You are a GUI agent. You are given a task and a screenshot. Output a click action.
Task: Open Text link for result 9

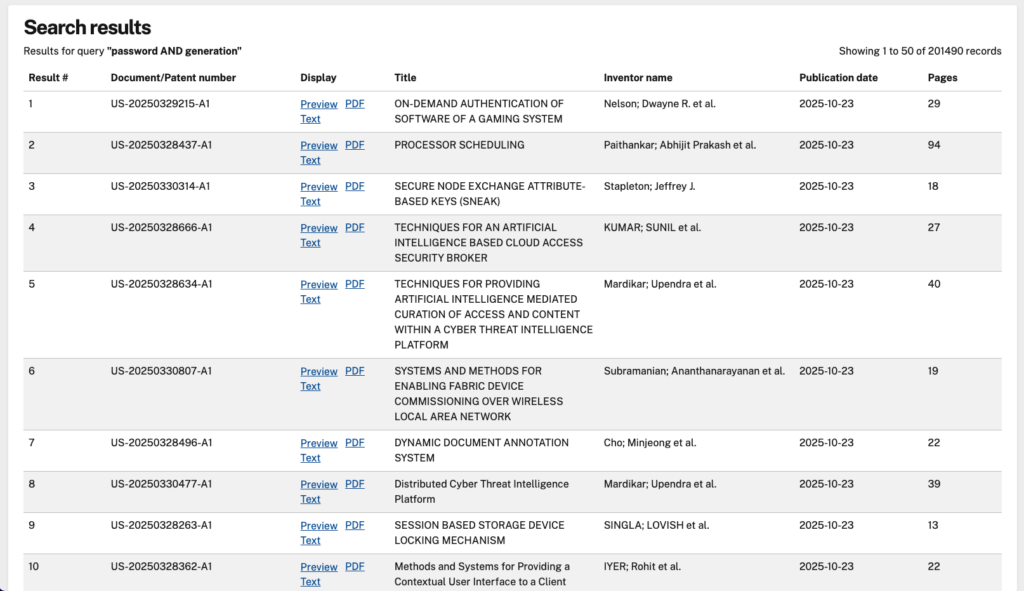tap(310, 541)
